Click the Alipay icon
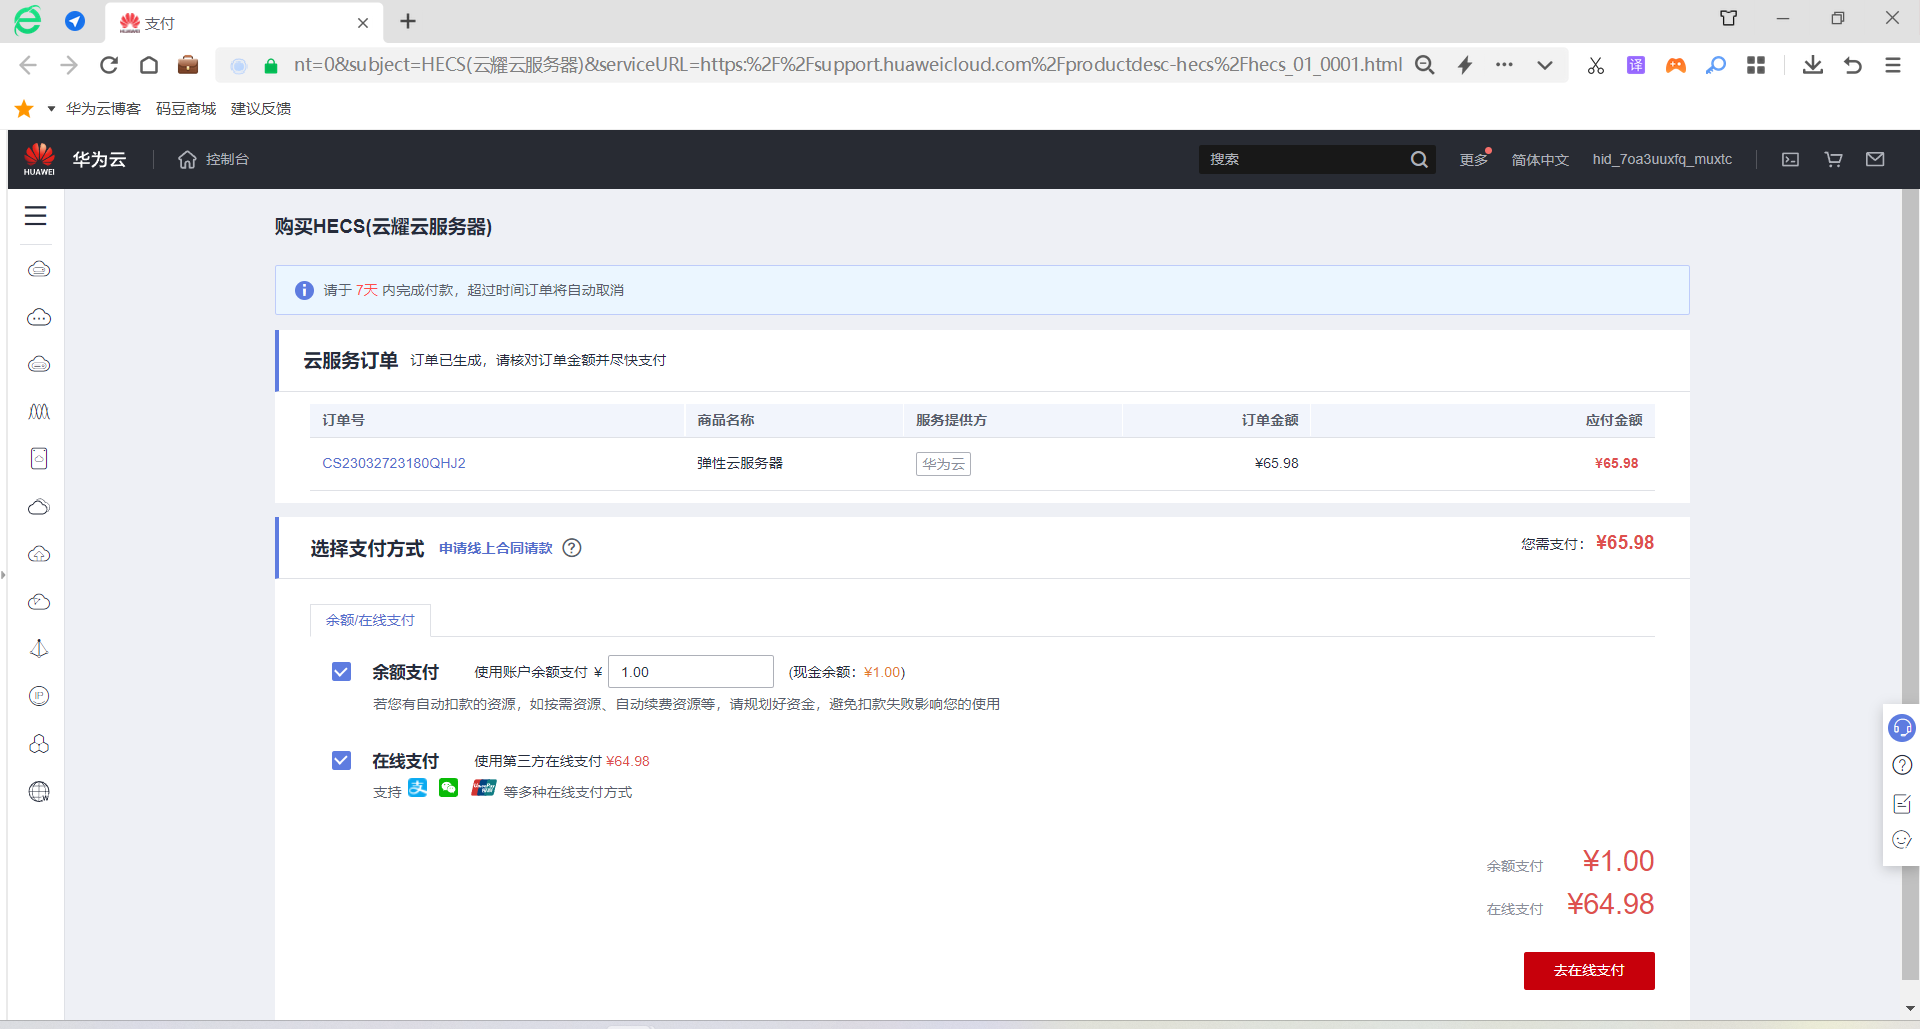The image size is (1920, 1029). point(418,788)
